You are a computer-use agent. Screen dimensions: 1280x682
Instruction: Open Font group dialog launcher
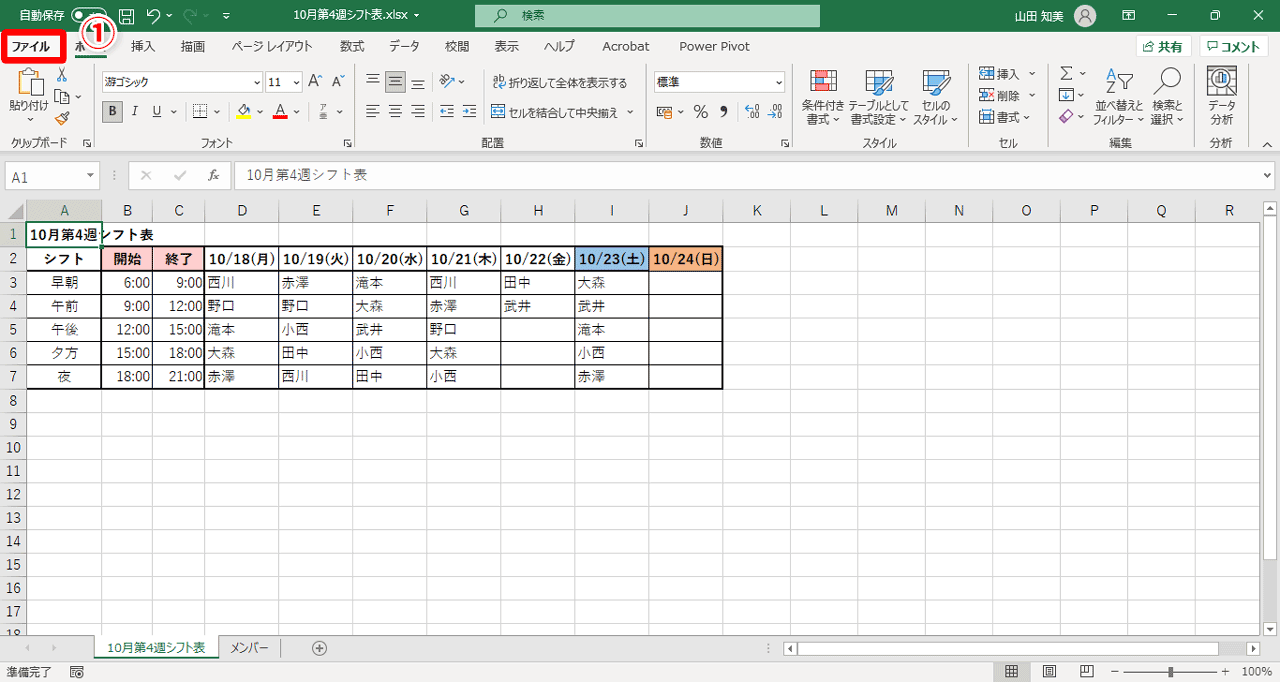pyautogui.click(x=348, y=144)
